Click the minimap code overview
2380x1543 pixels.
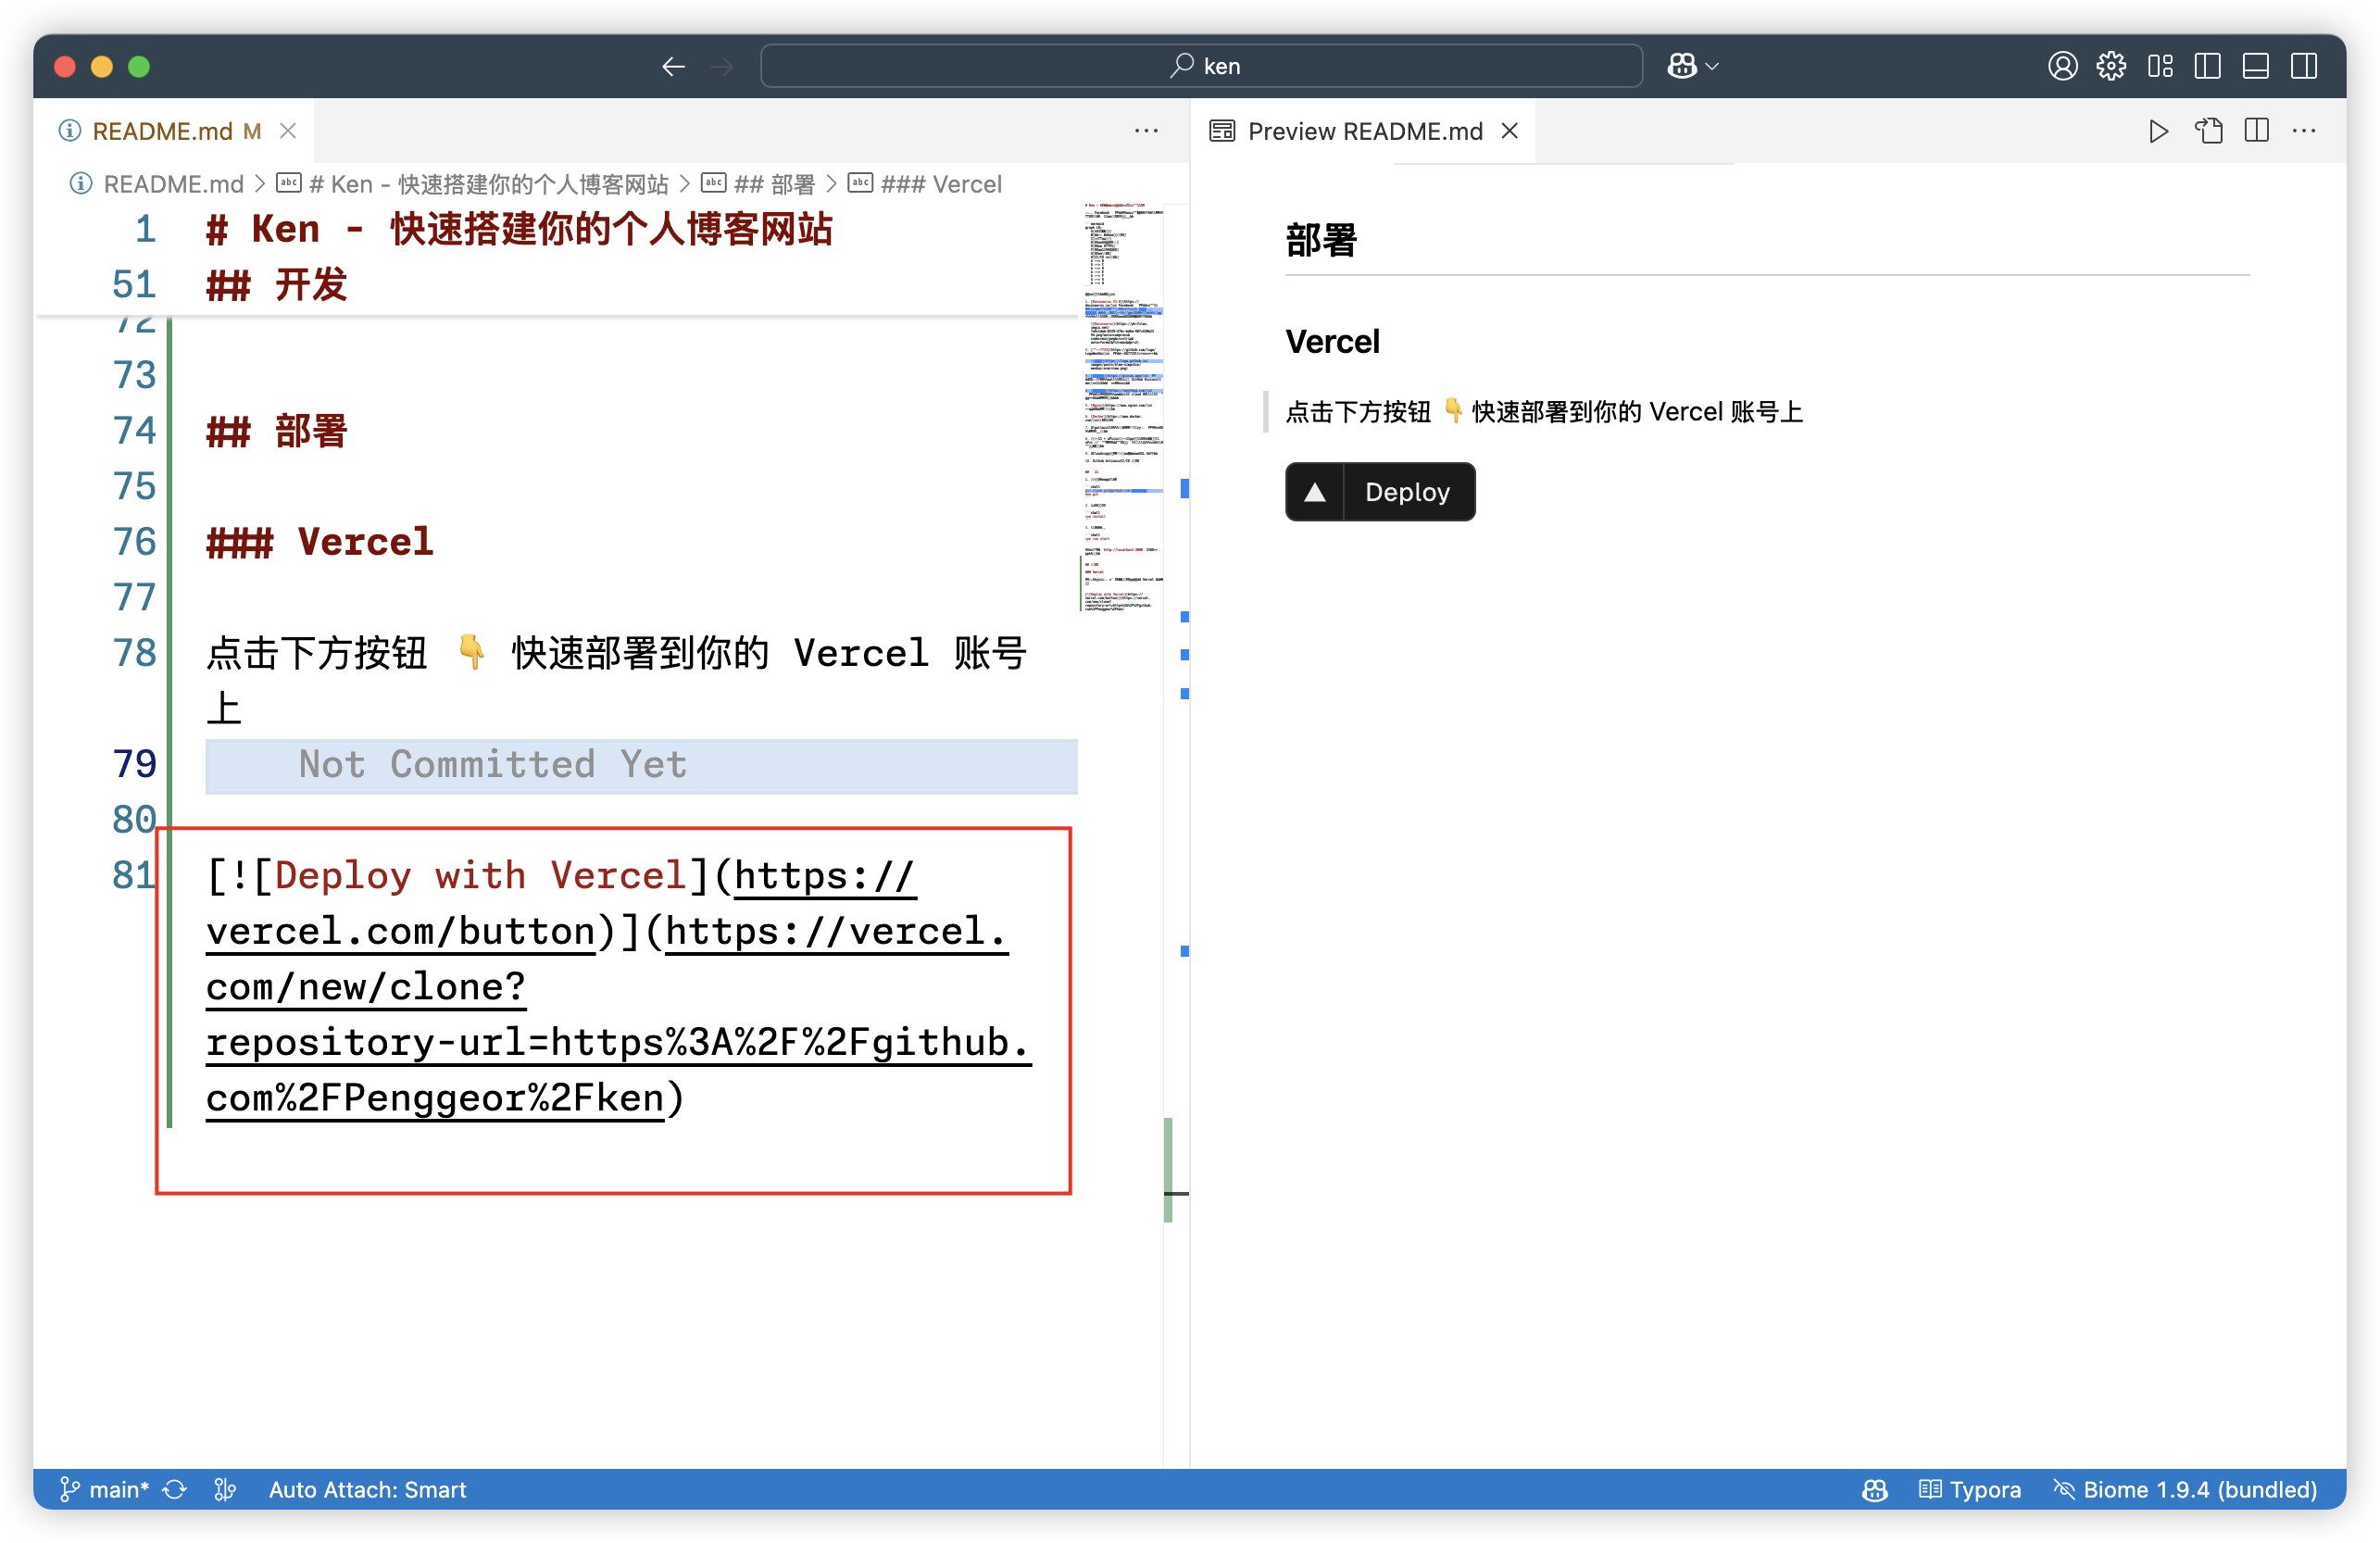click(1122, 400)
